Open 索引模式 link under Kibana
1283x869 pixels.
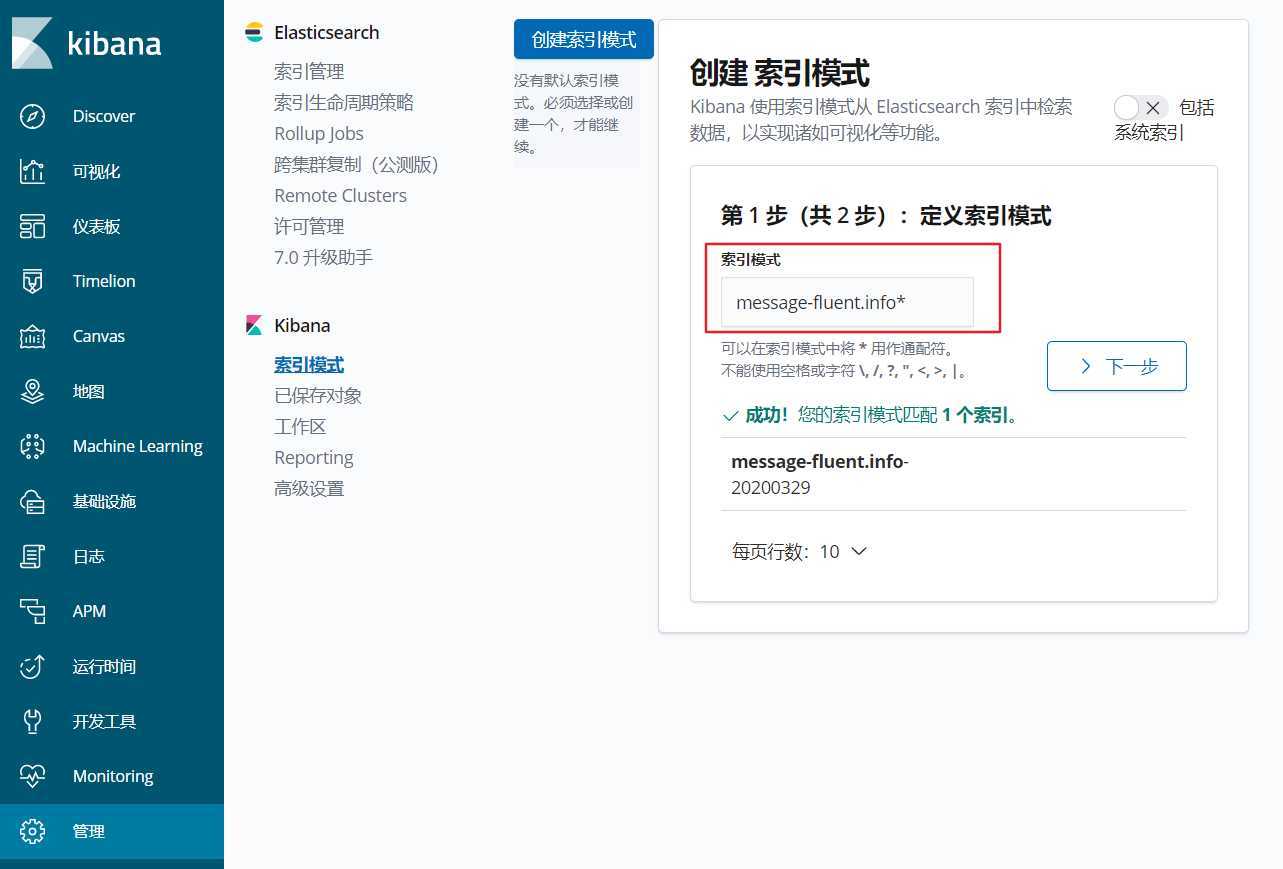tap(309, 365)
